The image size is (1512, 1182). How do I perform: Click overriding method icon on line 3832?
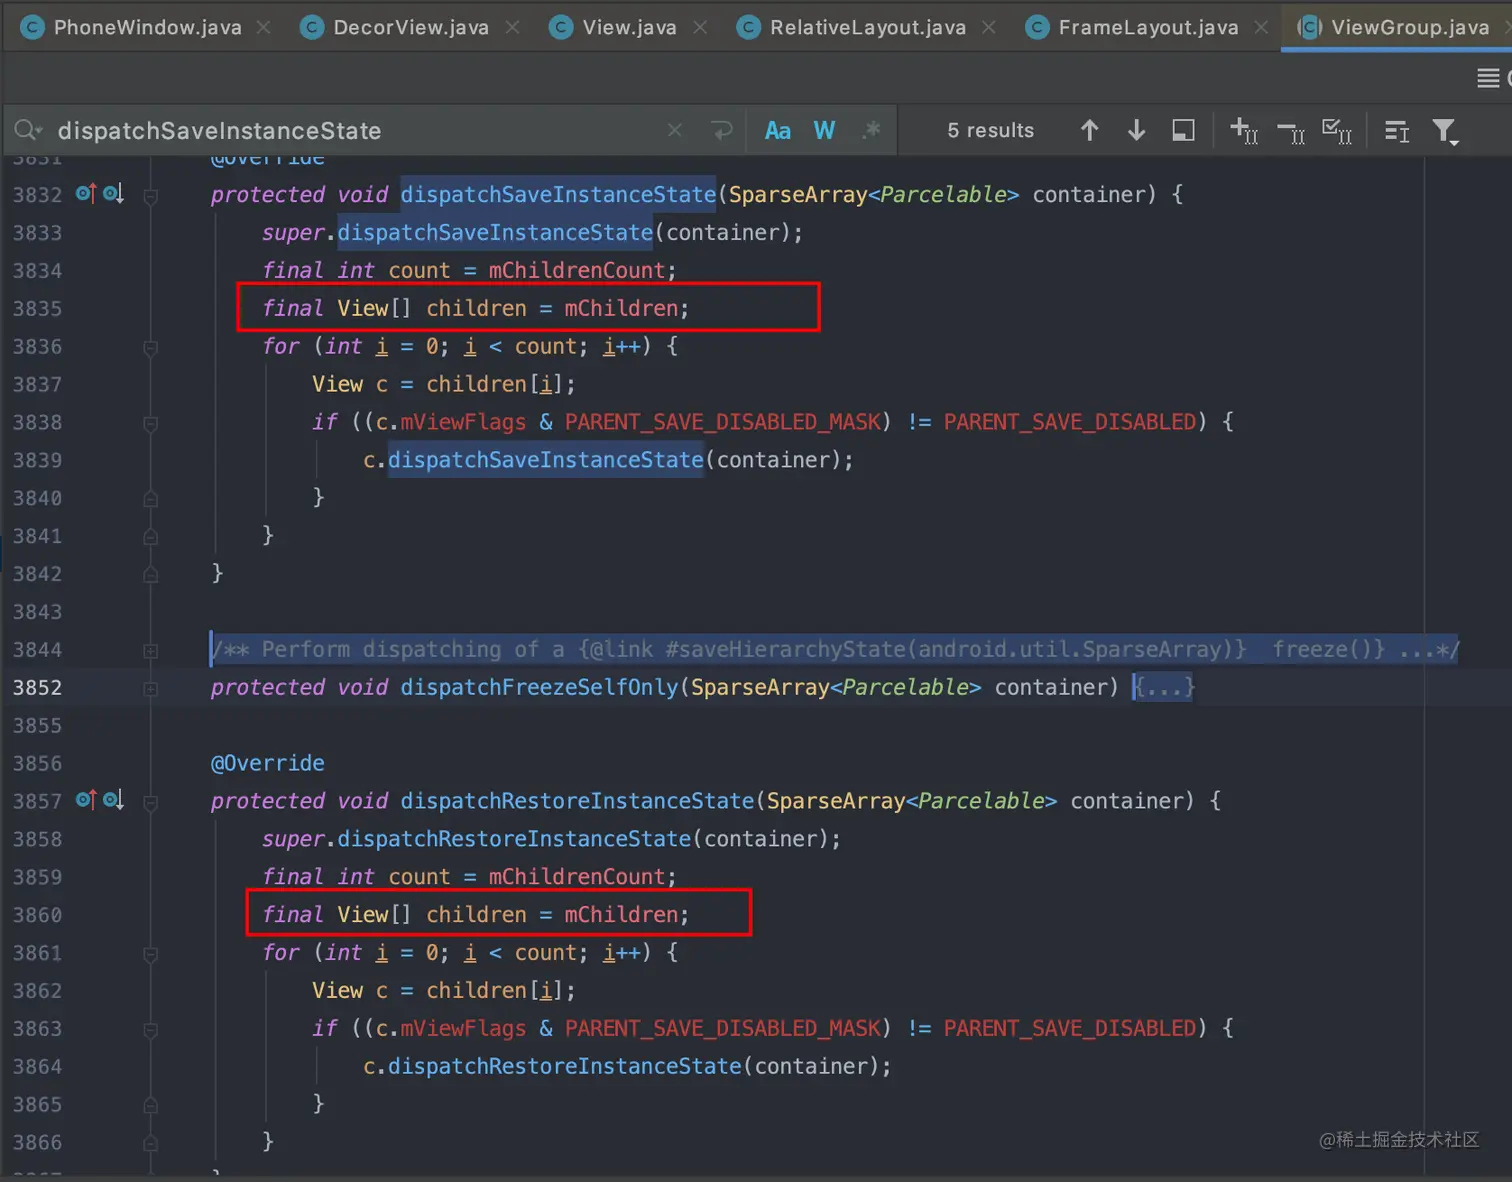pyautogui.click(x=86, y=193)
